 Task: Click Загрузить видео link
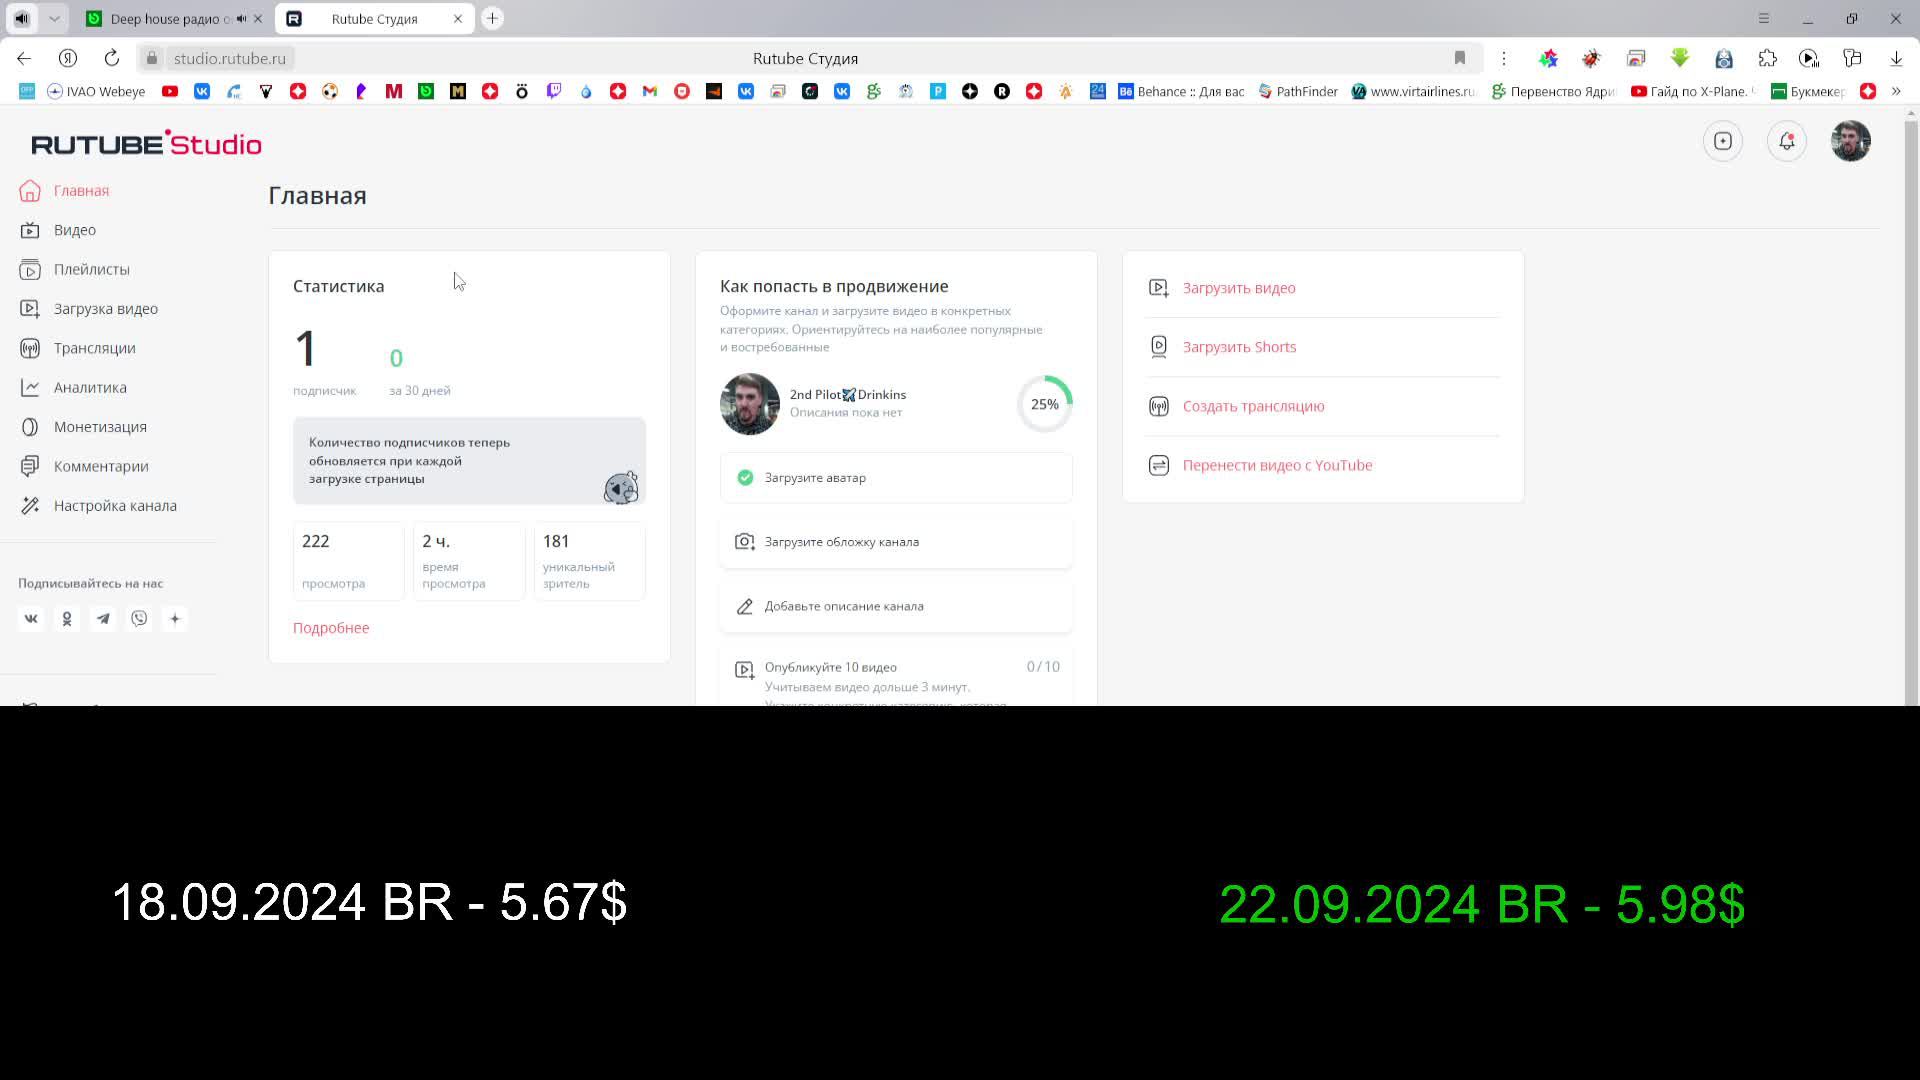1239,288
